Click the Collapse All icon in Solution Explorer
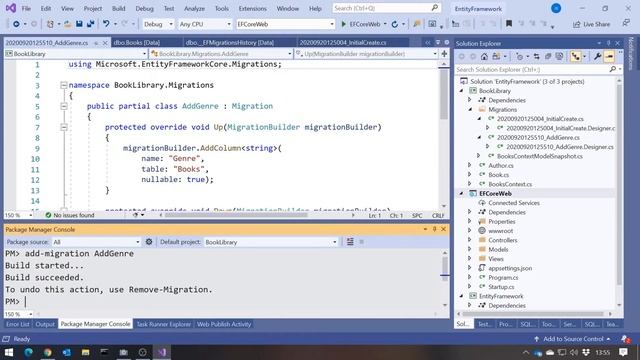Viewport: 640px width, 360px height. coord(548,57)
